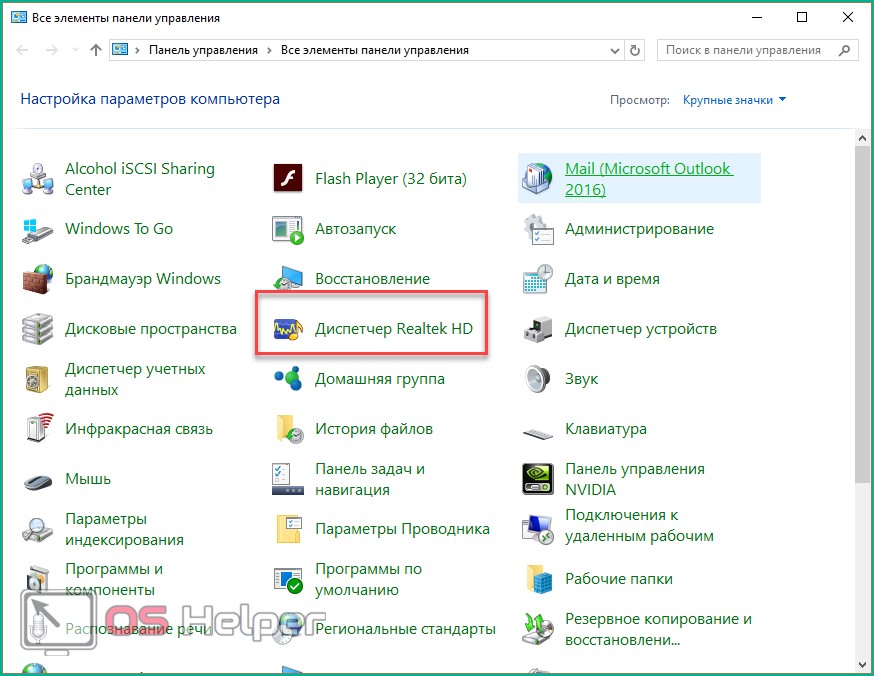Open the Программы и компоненты link
This screenshot has height=676, width=874.
[114, 579]
